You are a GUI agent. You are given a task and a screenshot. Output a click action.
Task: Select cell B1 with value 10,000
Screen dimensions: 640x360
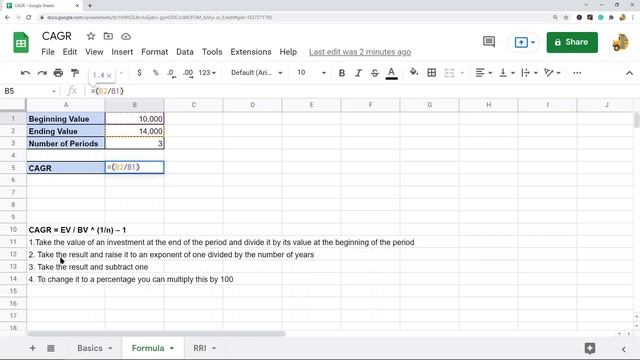click(134, 119)
